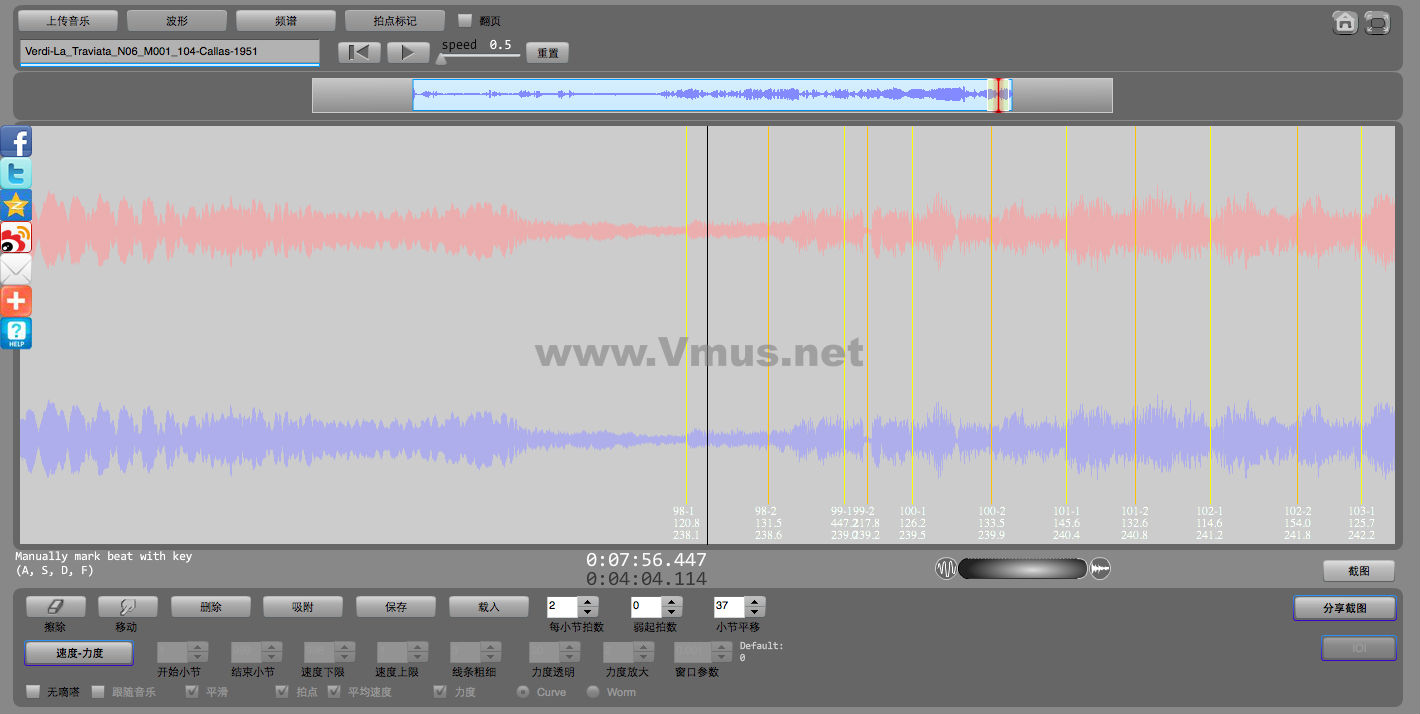Click the playback speed slider
The height and width of the screenshot is (714, 1420).
tap(480, 57)
